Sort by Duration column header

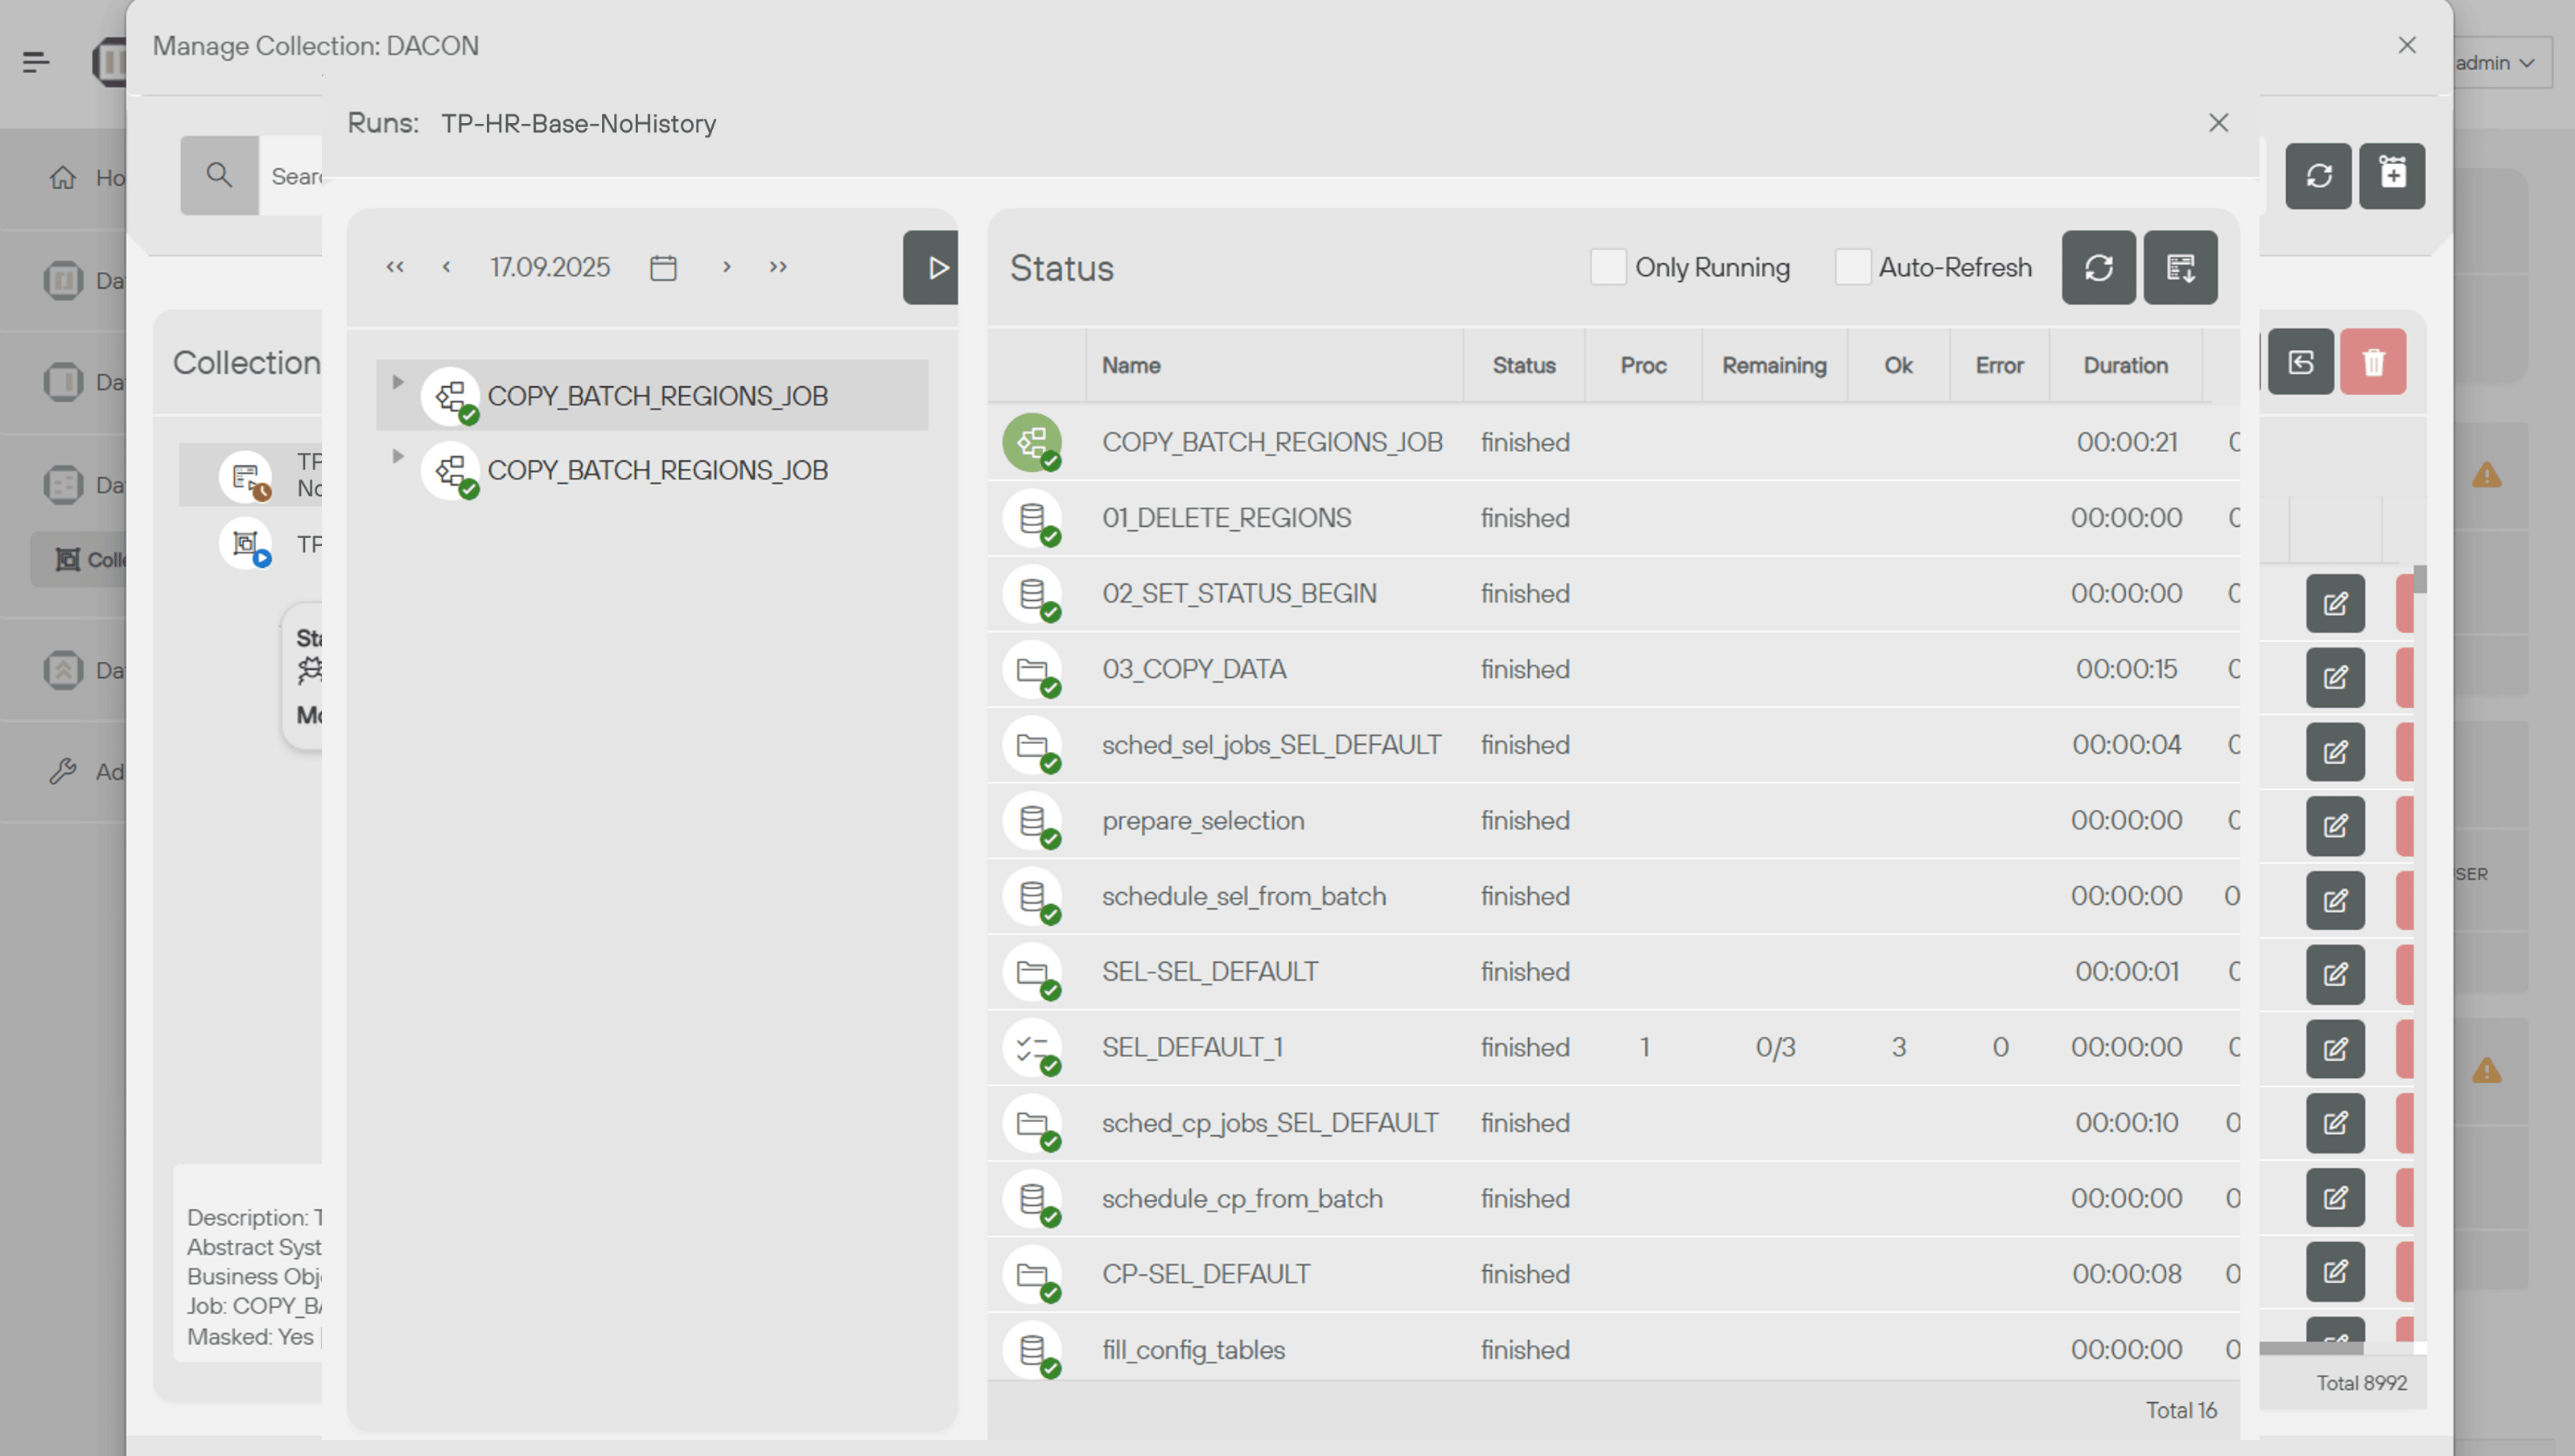click(2125, 366)
